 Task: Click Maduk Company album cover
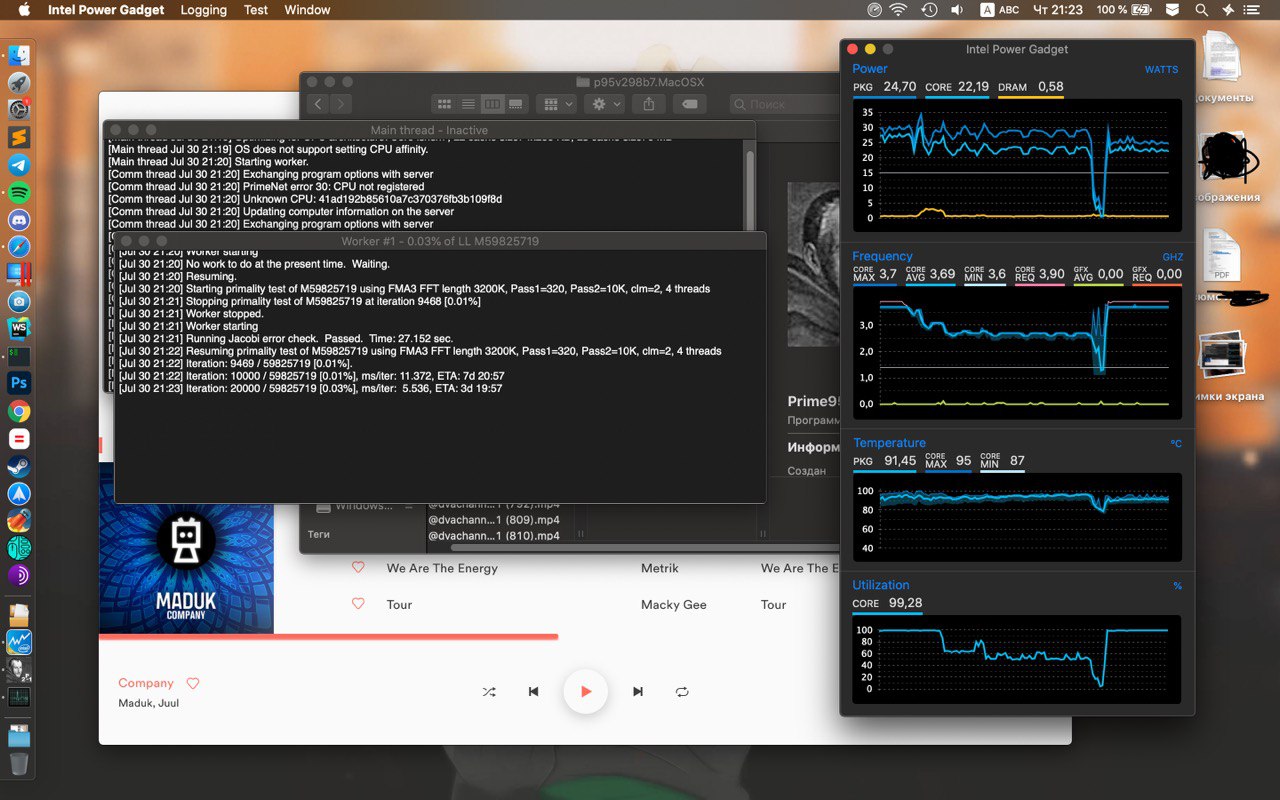click(186, 548)
